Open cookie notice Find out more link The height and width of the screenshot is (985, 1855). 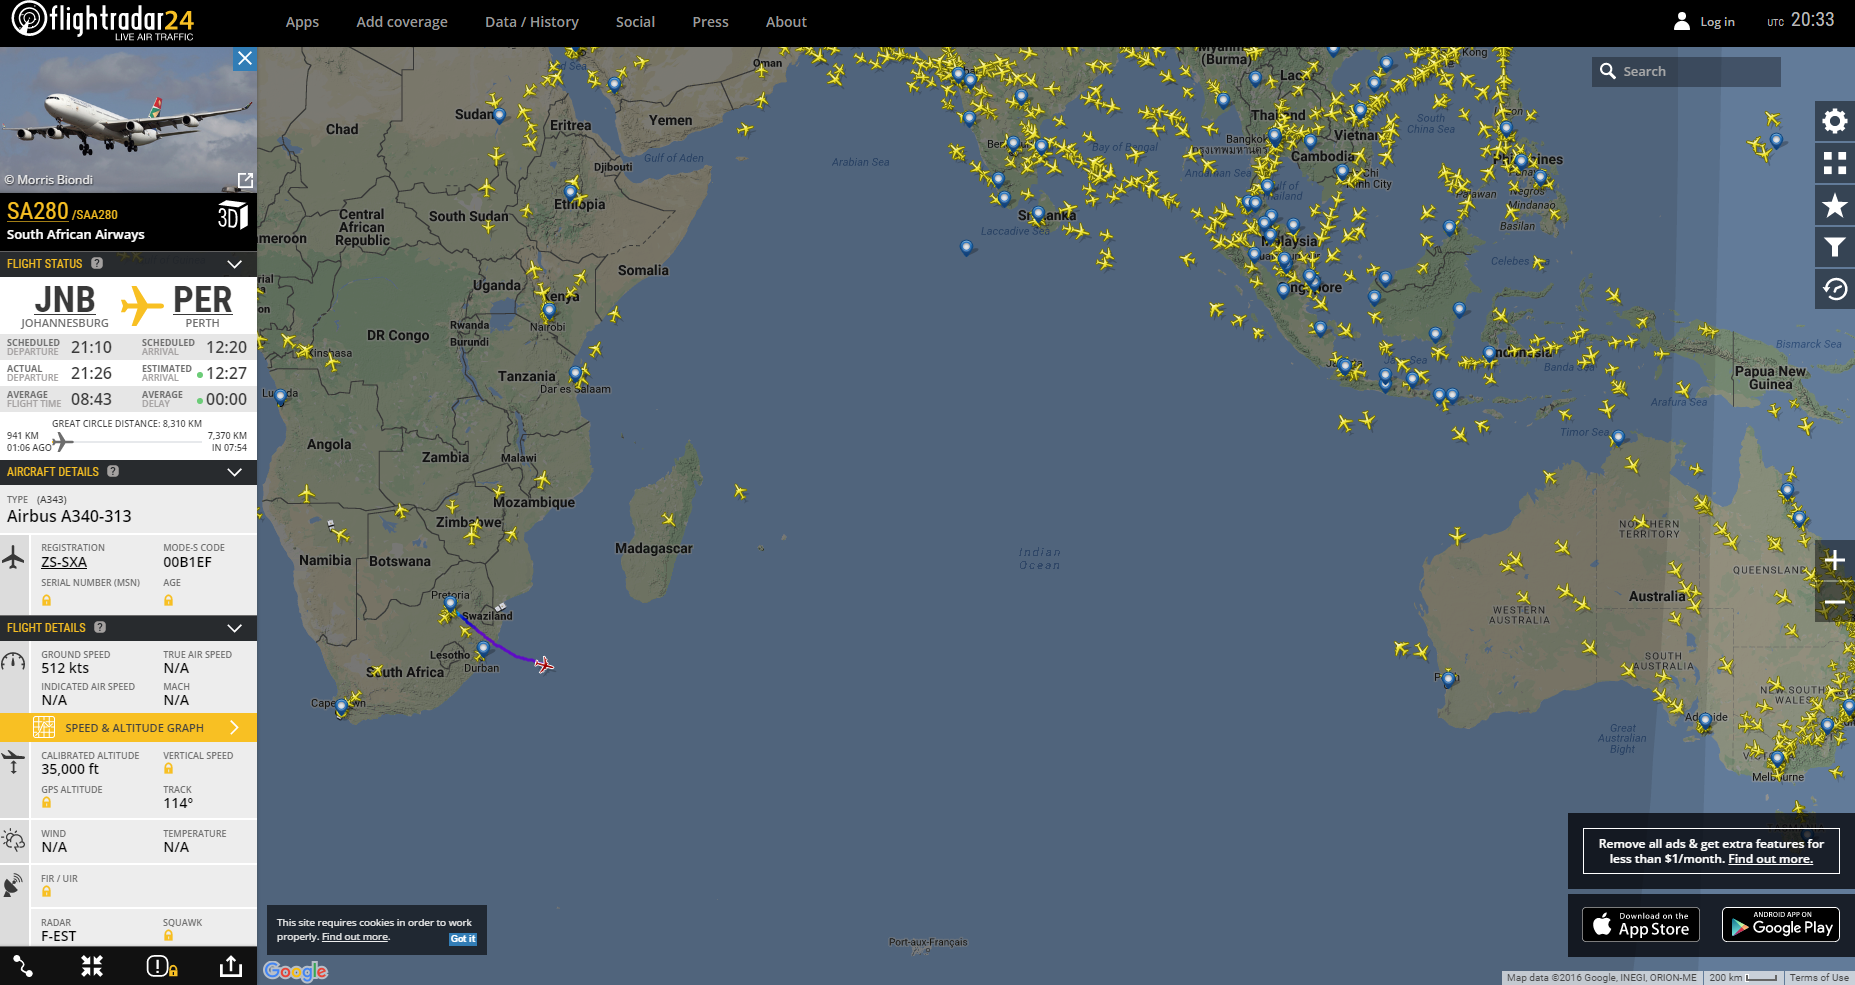(355, 937)
